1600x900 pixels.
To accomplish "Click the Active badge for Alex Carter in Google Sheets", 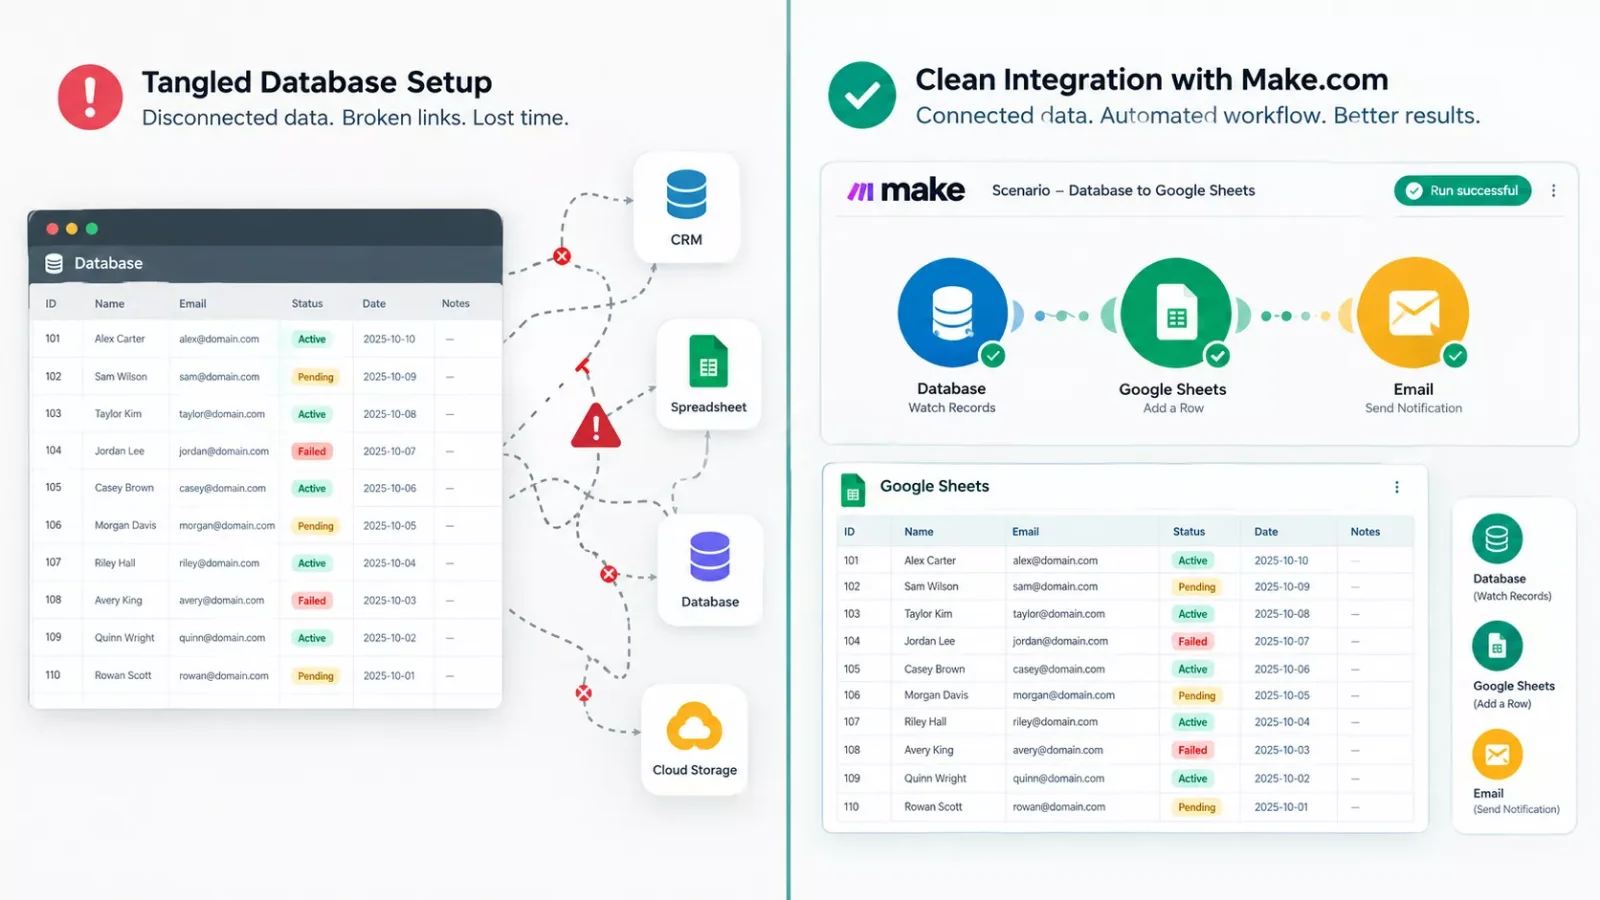I will pos(1192,561).
